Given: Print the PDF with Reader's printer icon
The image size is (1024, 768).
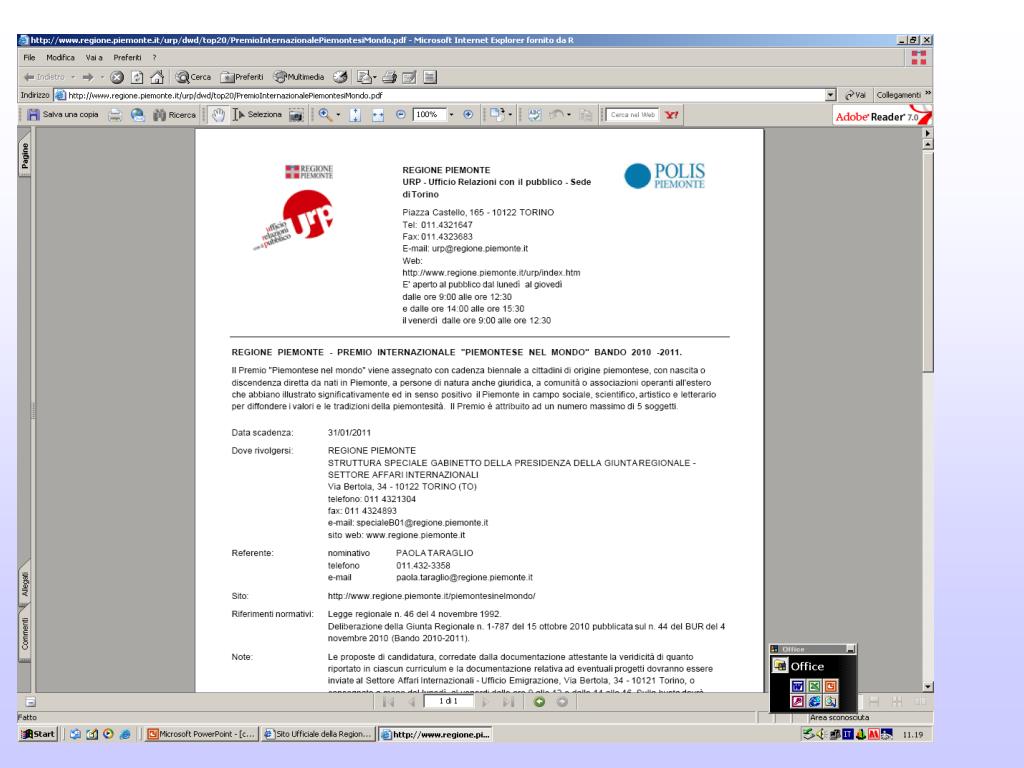Looking at the screenshot, I should 115,115.
